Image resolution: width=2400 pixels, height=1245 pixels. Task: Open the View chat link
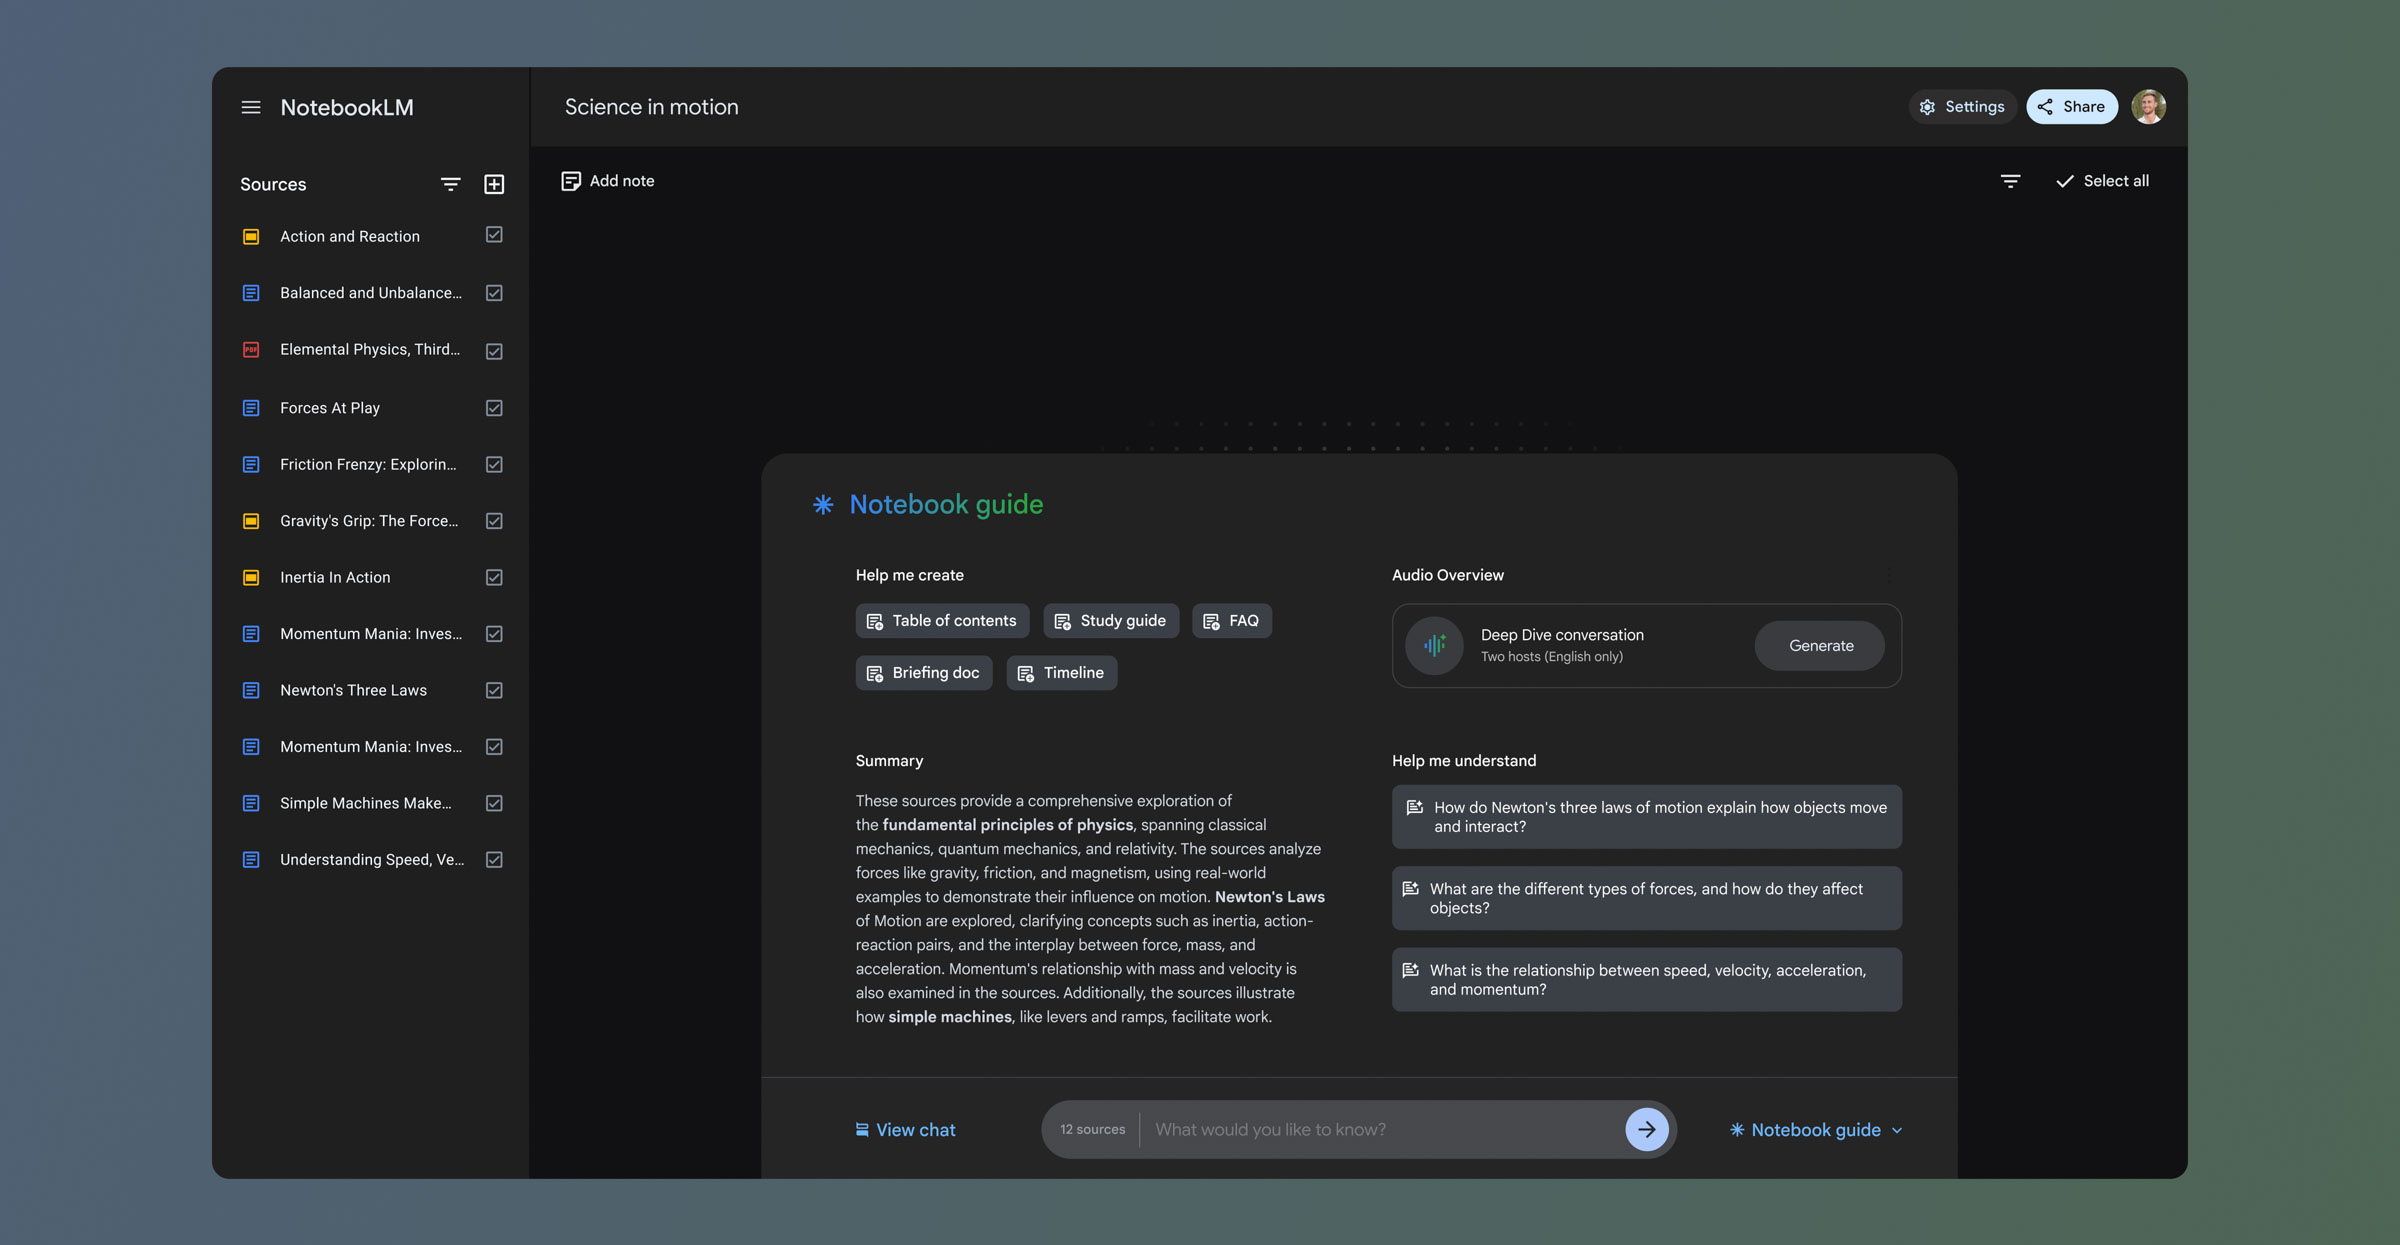[x=905, y=1130]
